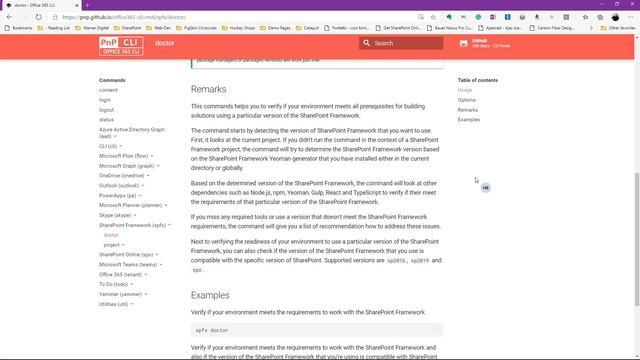Reload the current page
This screenshot has height=360, width=640.
tap(38, 17)
